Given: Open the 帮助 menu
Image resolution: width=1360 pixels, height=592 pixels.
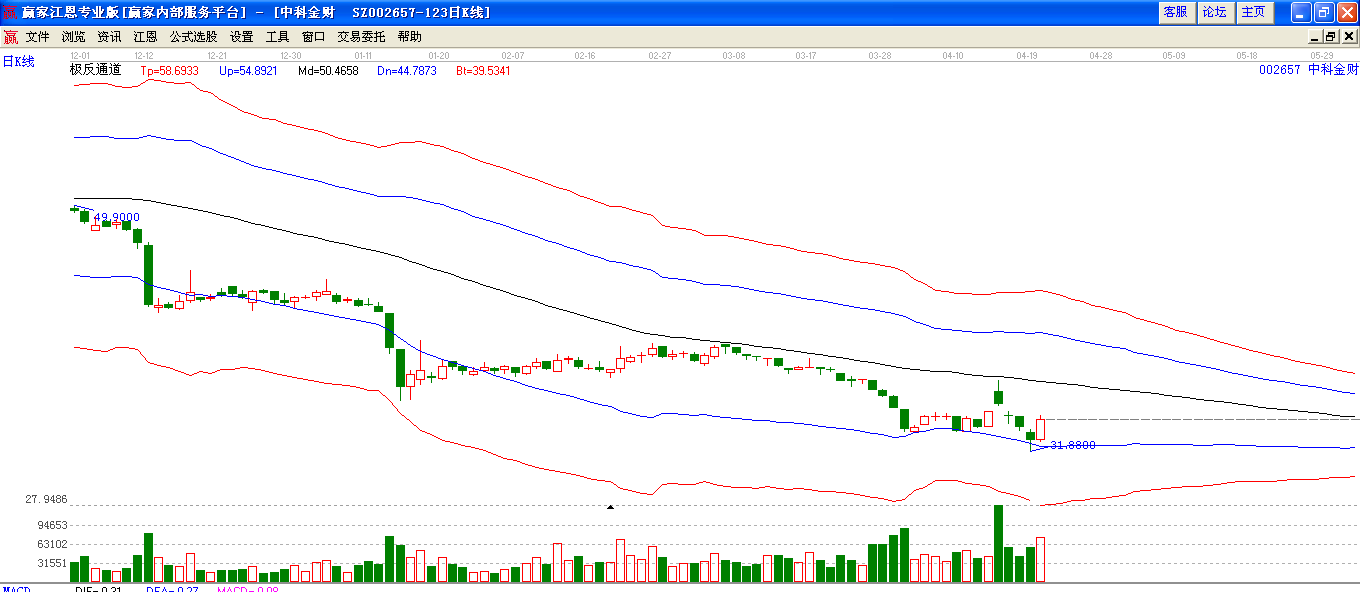Looking at the screenshot, I should [x=409, y=37].
